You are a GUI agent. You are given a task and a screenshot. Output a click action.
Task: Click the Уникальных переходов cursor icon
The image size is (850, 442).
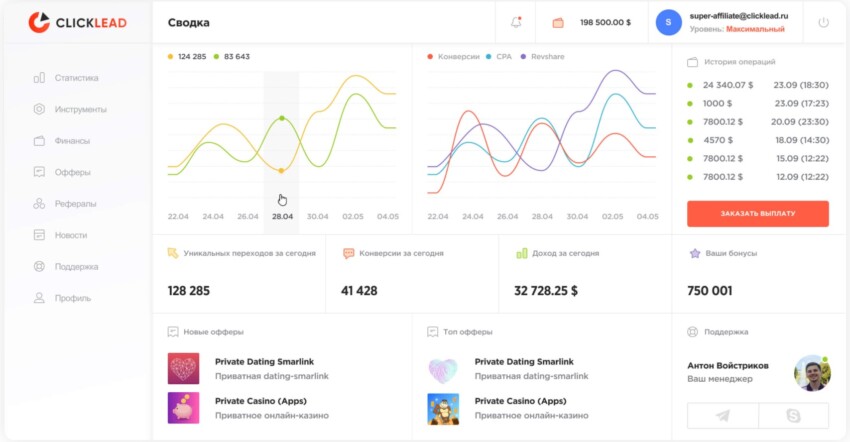[x=173, y=253]
